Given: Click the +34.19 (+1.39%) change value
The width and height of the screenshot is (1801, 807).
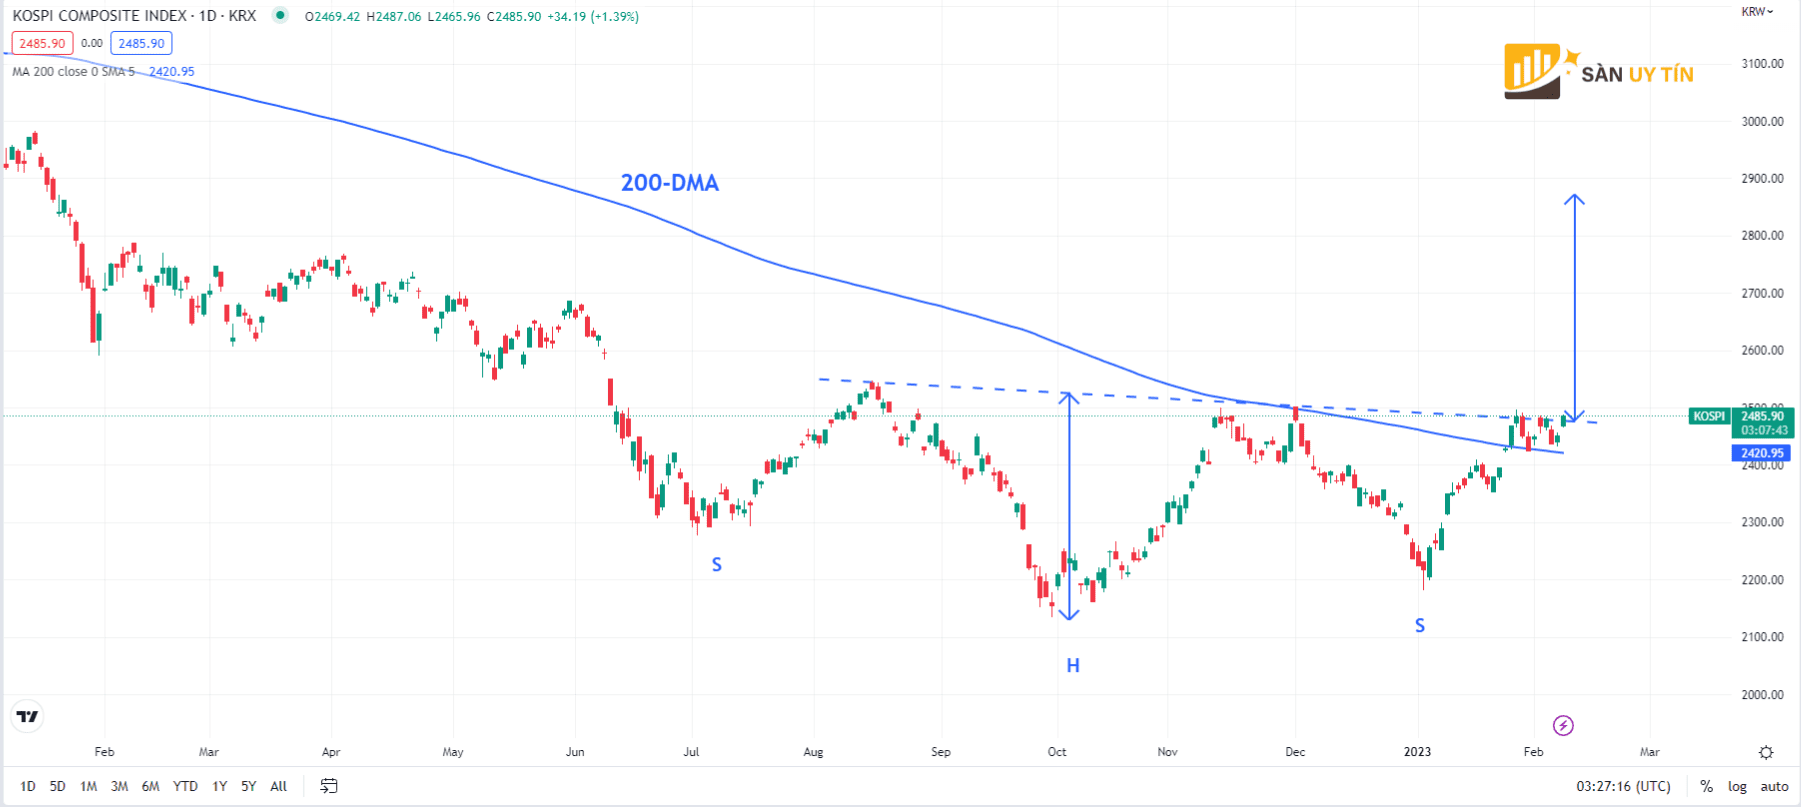Looking at the screenshot, I should [x=593, y=16].
